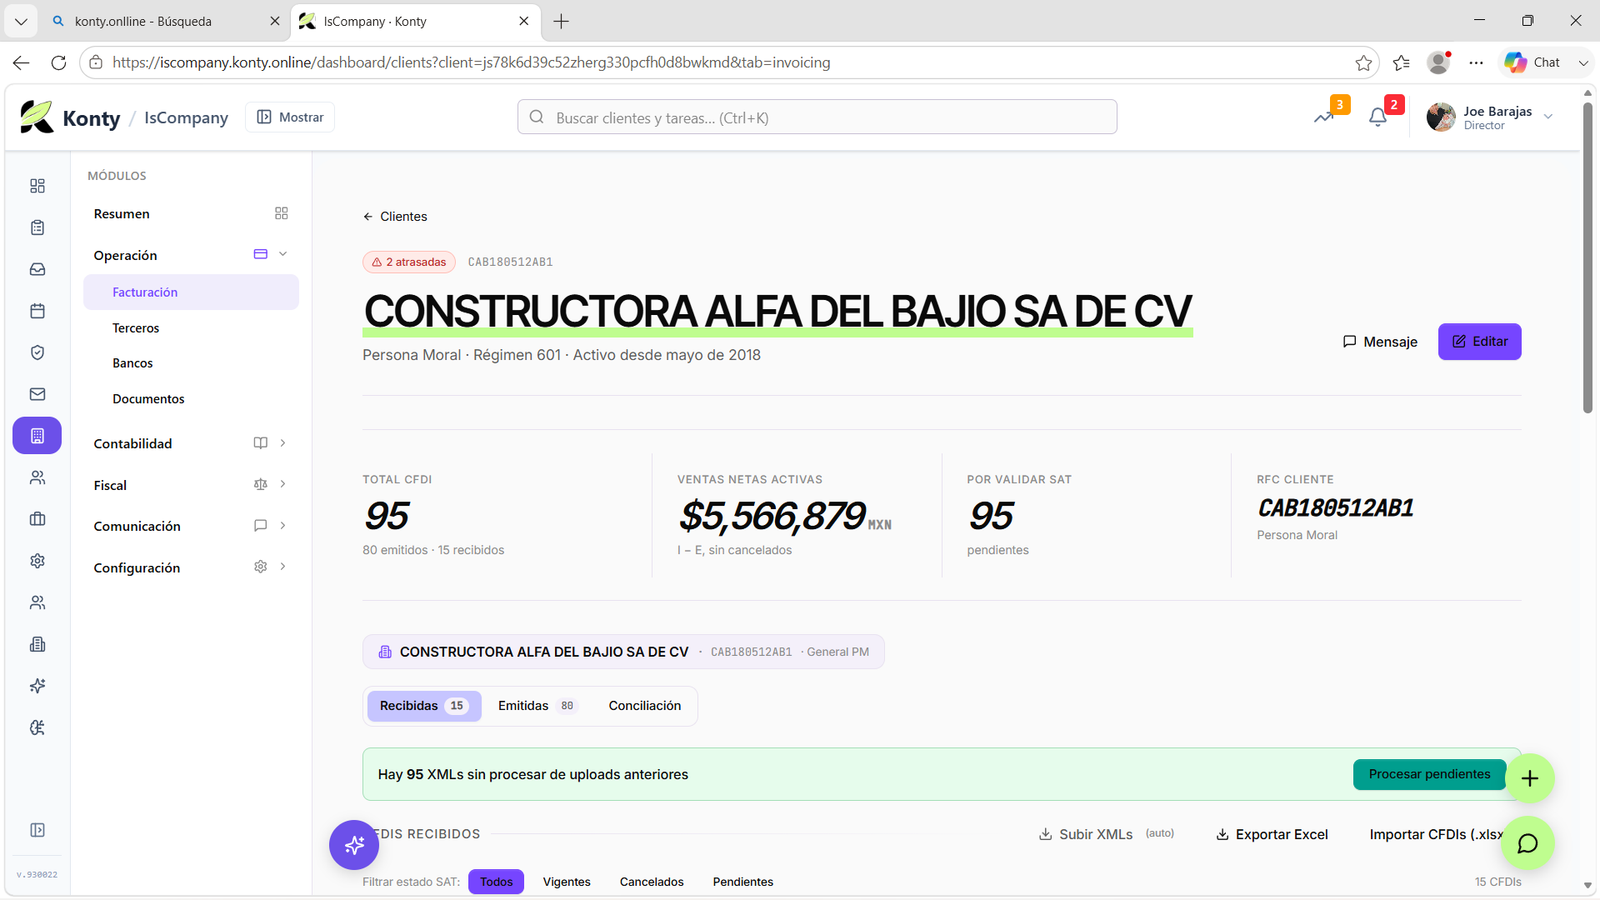1600x900 pixels.
Task: Click the Mensaje button
Action: pyautogui.click(x=1380, y=342)
